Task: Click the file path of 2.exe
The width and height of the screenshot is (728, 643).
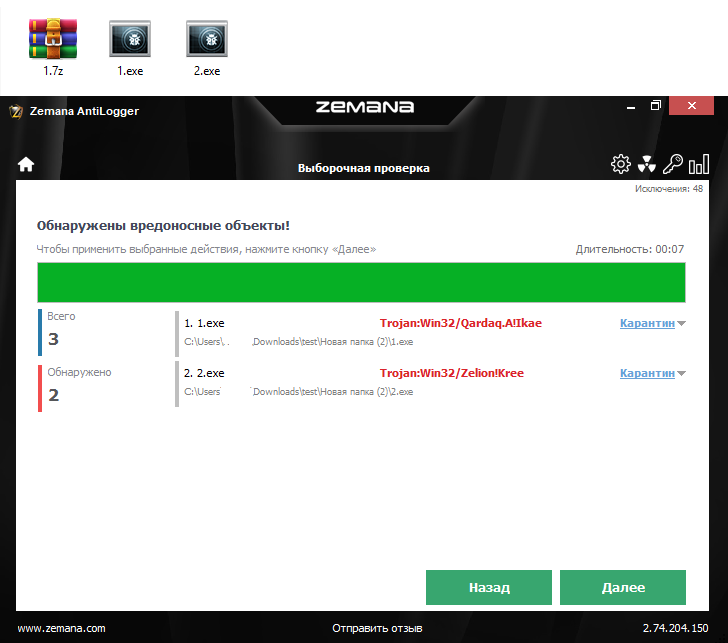Action: [x=299, y=392]
